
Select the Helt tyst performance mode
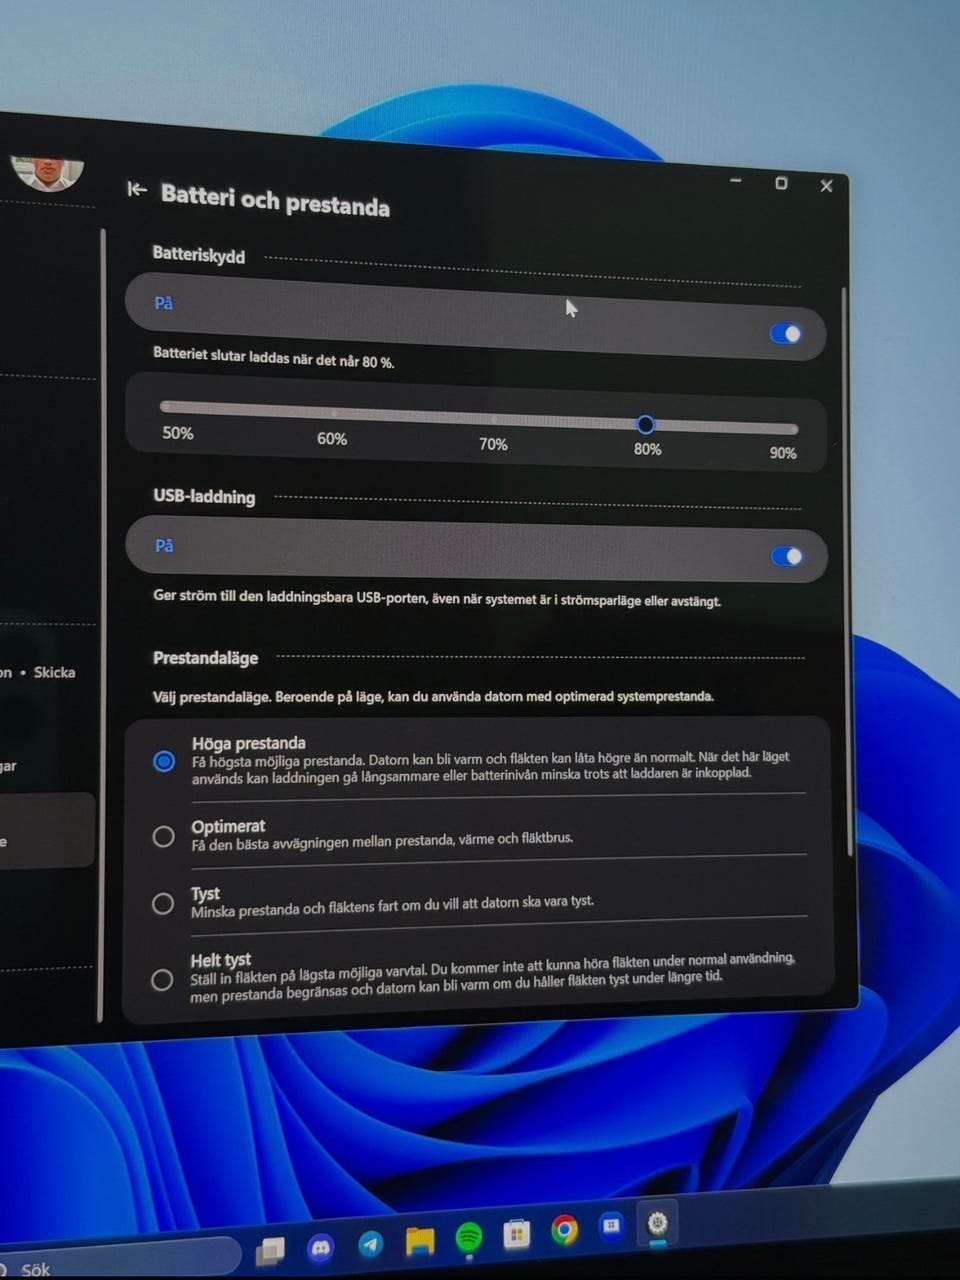162,979
